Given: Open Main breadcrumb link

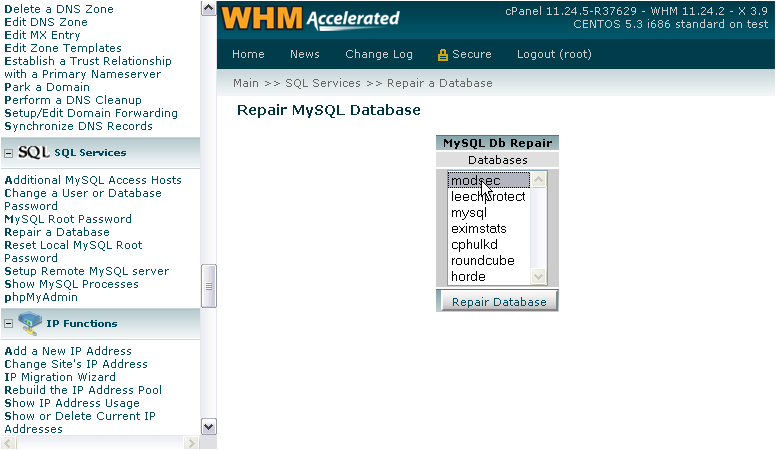Looking at the screenshot, I should click(x=246, y=83).
